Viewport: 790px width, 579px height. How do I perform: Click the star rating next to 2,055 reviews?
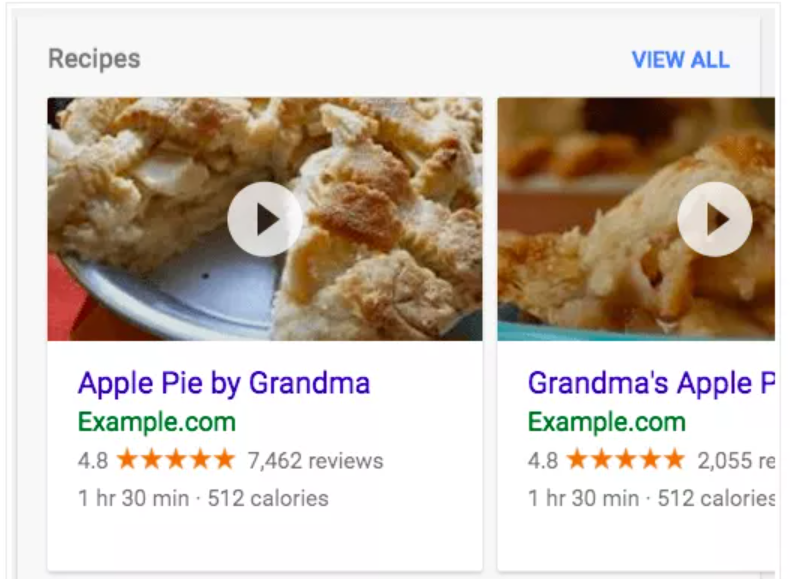626,460
